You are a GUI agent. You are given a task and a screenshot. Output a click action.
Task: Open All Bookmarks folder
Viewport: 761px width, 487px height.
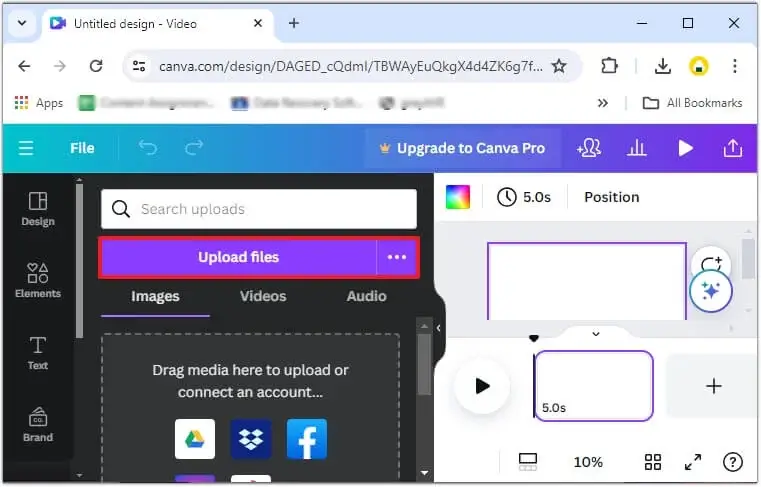click(x=692, y=103)
